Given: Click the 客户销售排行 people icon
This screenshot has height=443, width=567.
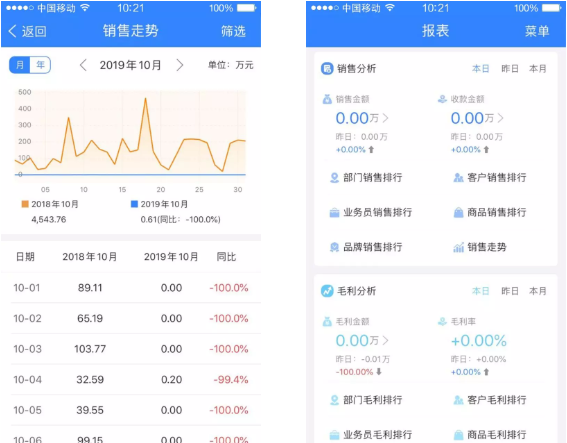Looking at the screenshot, I should [458, 178].
